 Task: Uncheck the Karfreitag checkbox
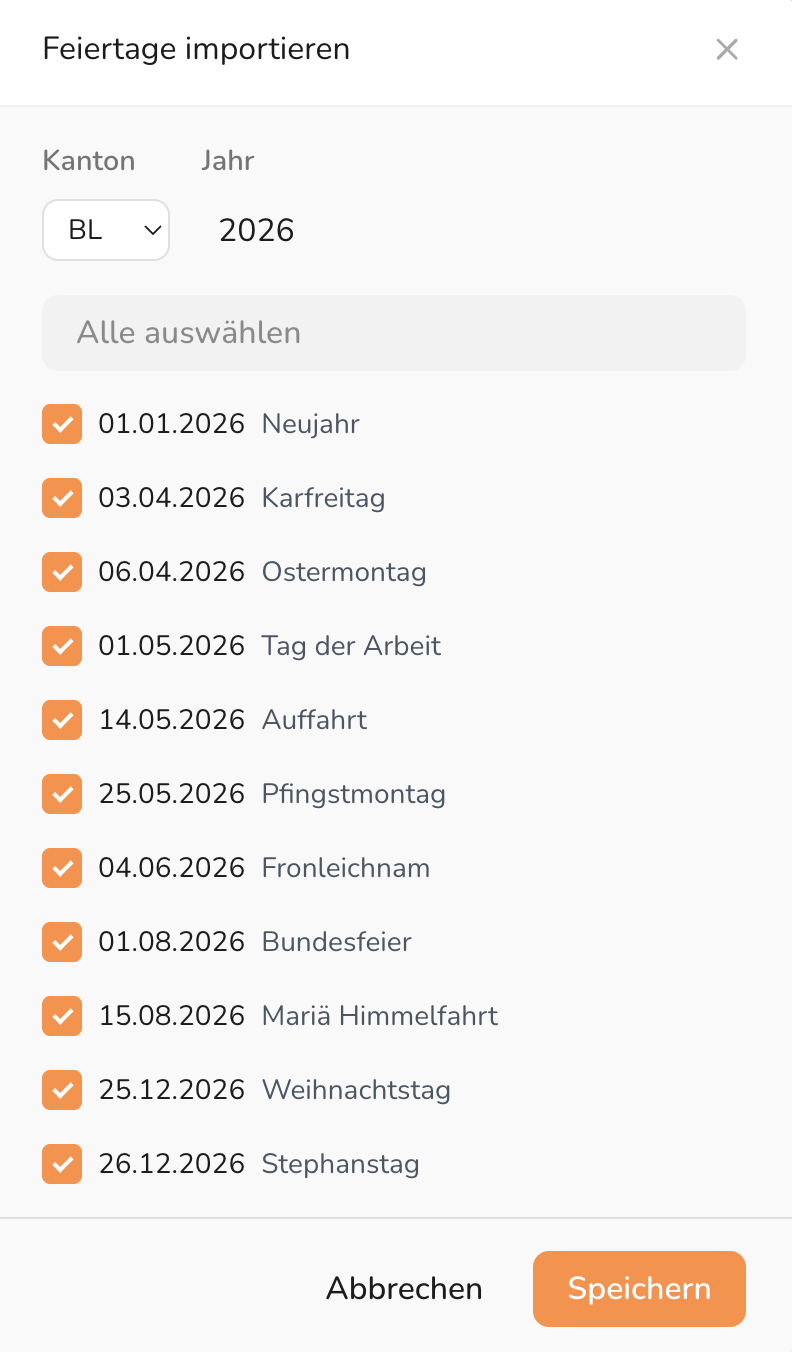click(x=62, y=498)
